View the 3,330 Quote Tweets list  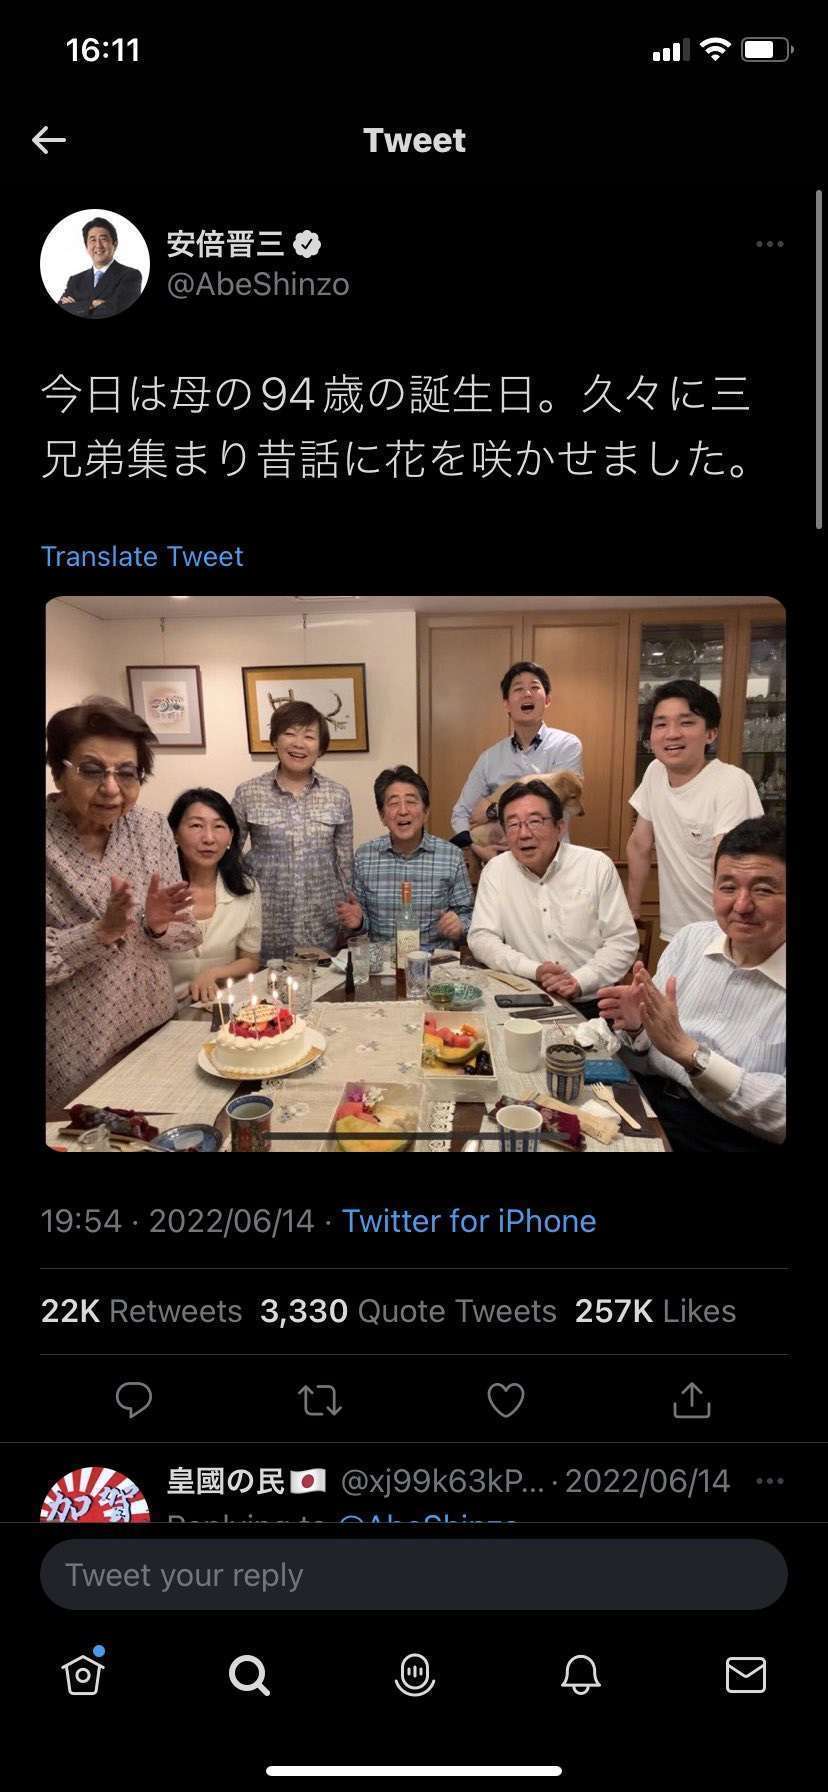(408, 1311)
